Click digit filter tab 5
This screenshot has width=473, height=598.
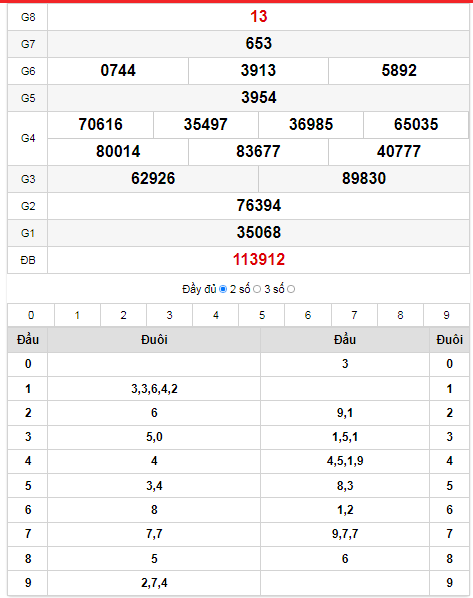click(x=262, y=315)
